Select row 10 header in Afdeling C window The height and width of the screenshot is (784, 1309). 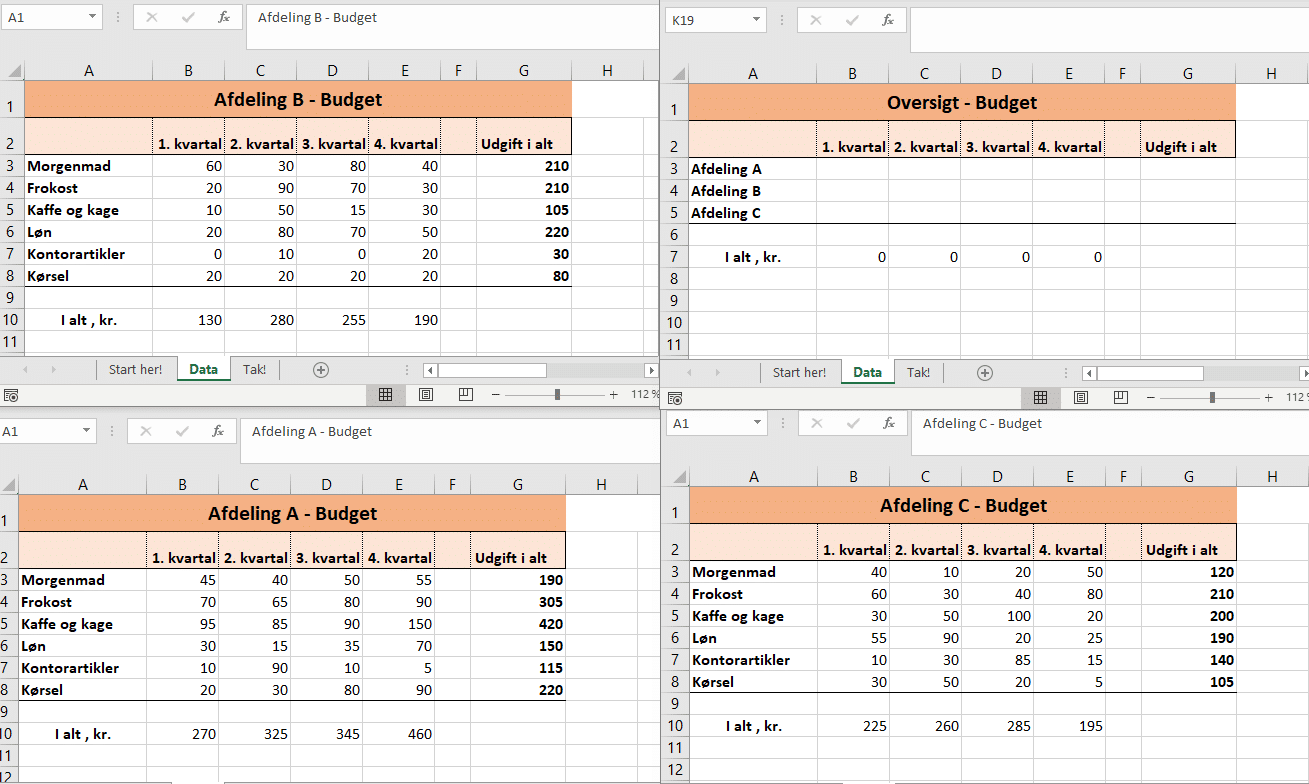675,726
